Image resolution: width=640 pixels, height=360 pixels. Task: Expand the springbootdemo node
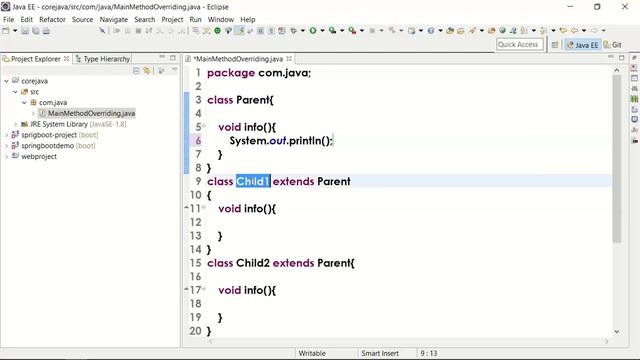6,146
